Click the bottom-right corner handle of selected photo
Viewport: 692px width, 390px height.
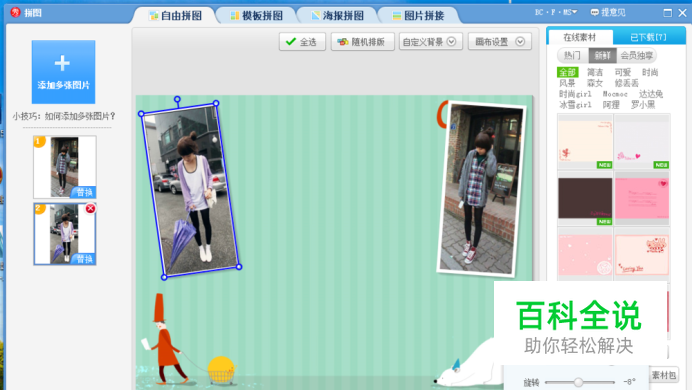(239, 267)
